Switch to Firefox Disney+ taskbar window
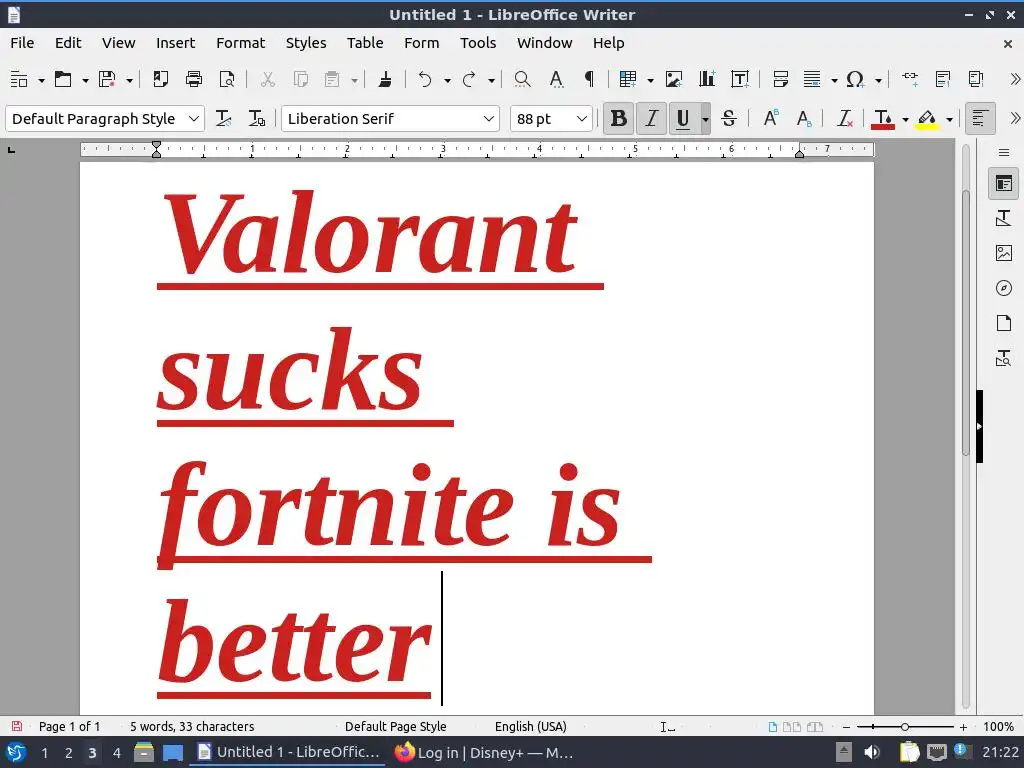Viewport: 1024px width, 768px height. (x=485, y=753)
